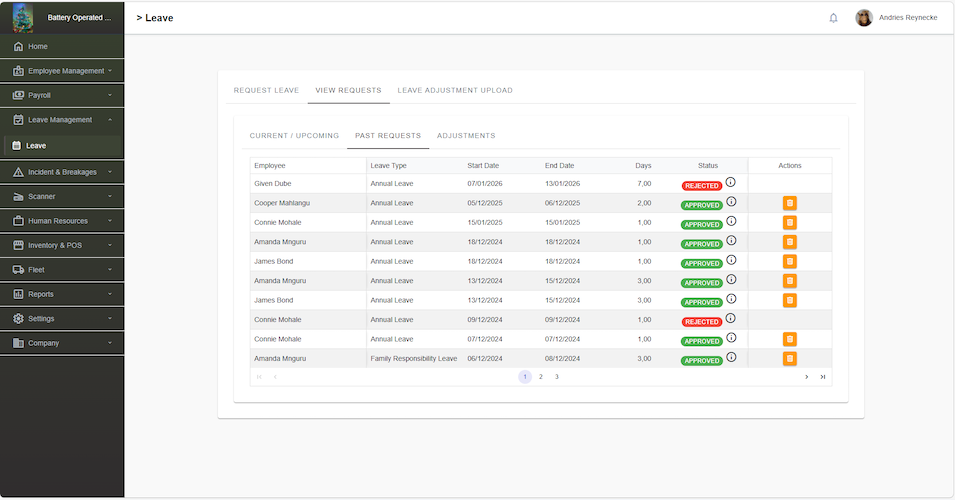Screen dimensions: 955x500
Task: Show info for Family Responsibility Leave request
Action: (731, 357)
